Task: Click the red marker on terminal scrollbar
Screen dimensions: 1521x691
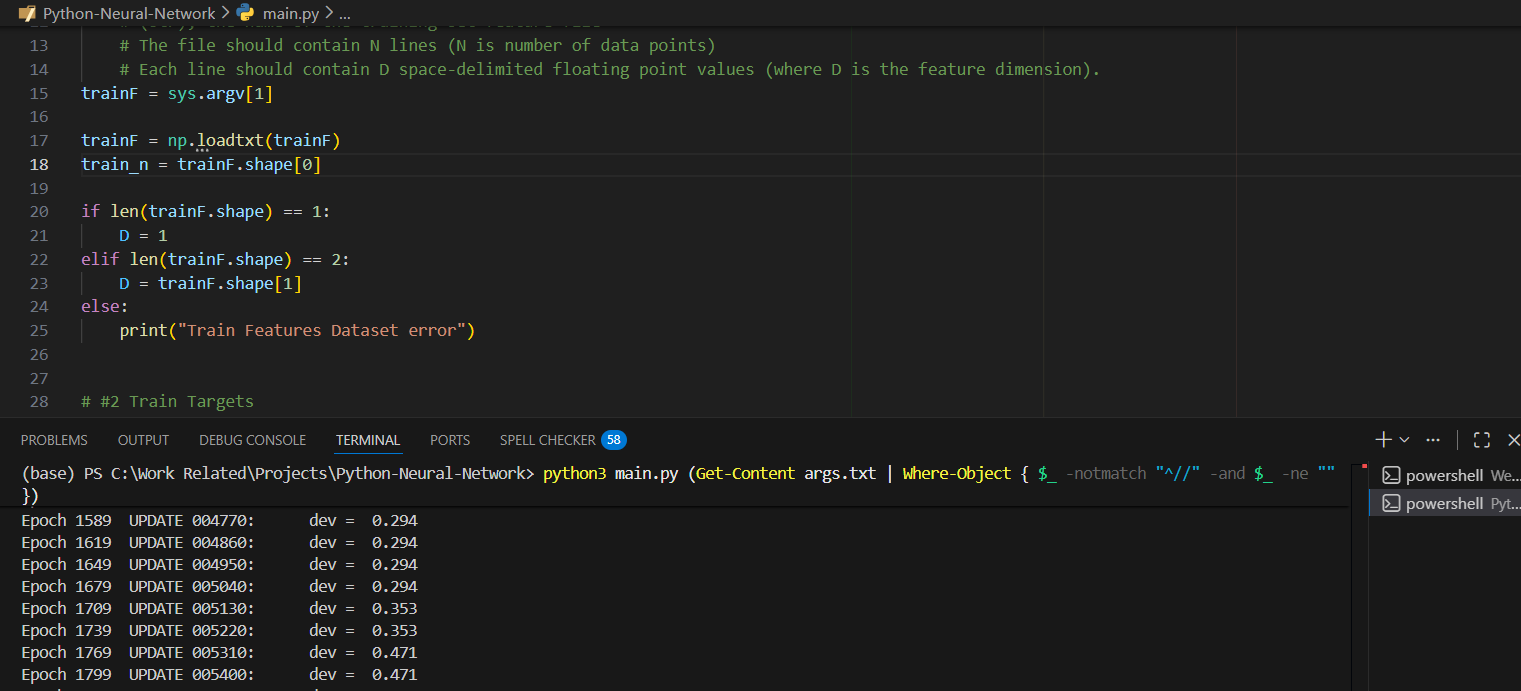Action: click(x=1363, y=467)
